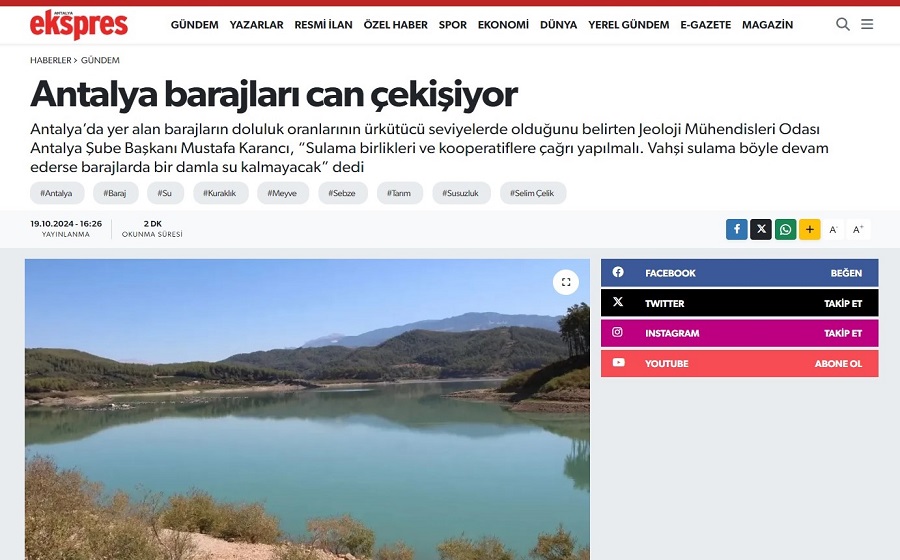Viewport: 900px width, 560px height.
Task: Like the FACEBOOK BEĞEN bar
Action: (739, 273)
